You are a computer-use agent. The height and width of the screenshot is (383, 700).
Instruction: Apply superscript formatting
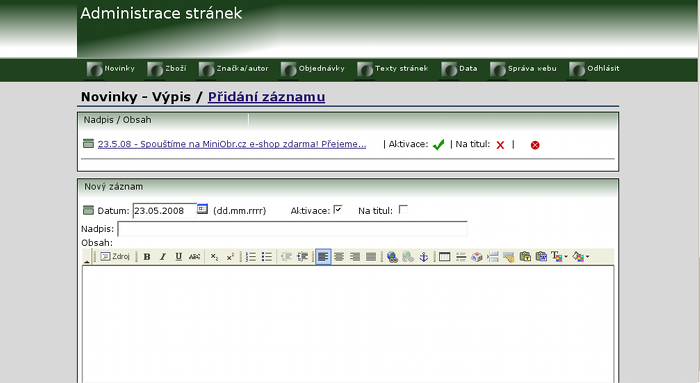coord(230,257)
